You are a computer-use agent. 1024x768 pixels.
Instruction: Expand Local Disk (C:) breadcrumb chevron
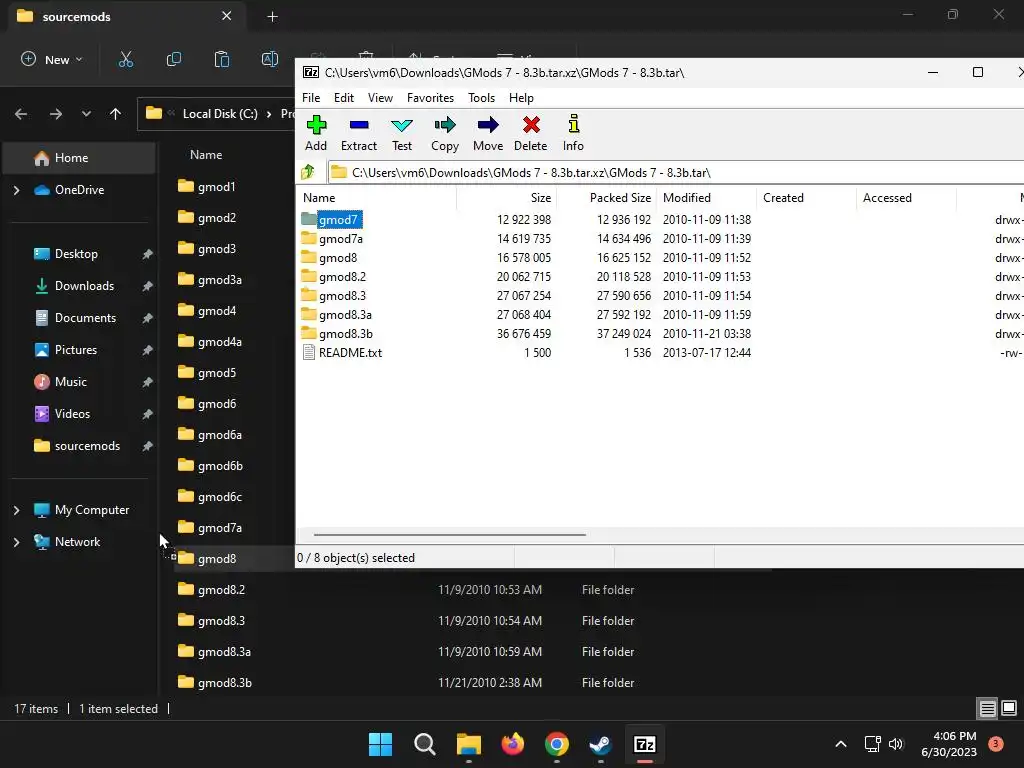pos(268,114)
